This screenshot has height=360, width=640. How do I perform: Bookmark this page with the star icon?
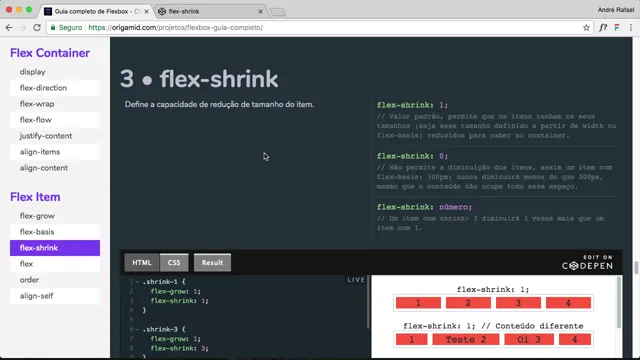[x=586, y=28]
